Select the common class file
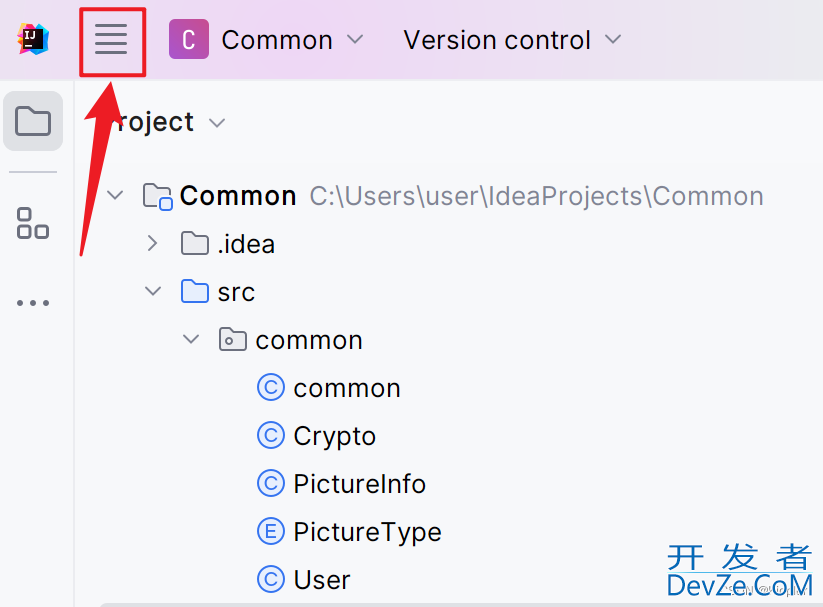 (x=329, y=388)
